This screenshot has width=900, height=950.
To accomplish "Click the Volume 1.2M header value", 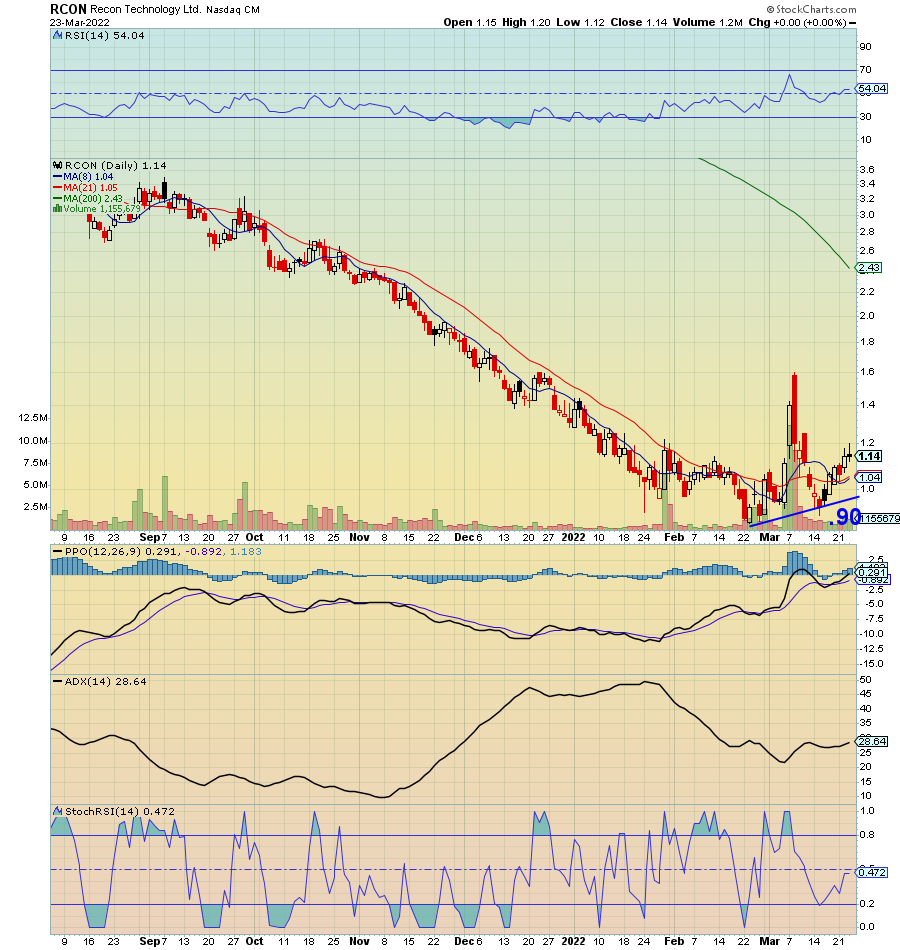I will pos(708,22).
